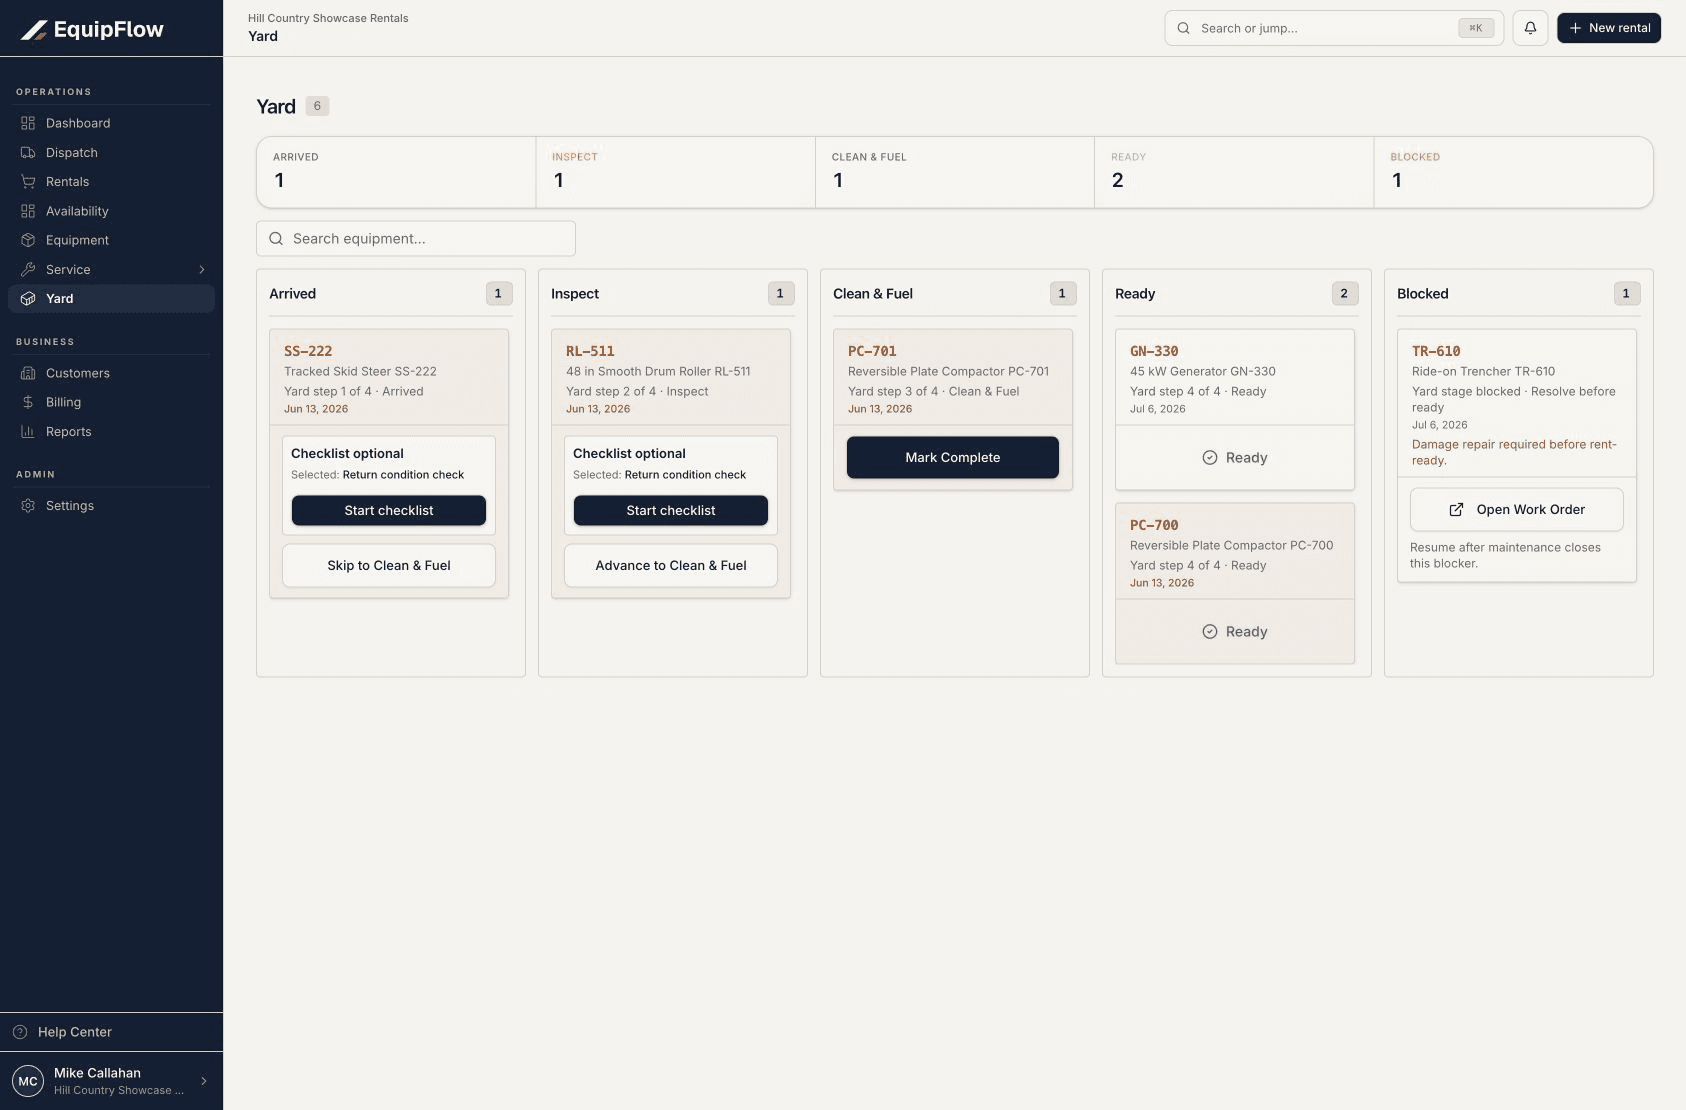Image resolution: width=1686 pixels, height=1110 pixels.
Task: Click Skip to Clean & Fuel
Action: 389,566
